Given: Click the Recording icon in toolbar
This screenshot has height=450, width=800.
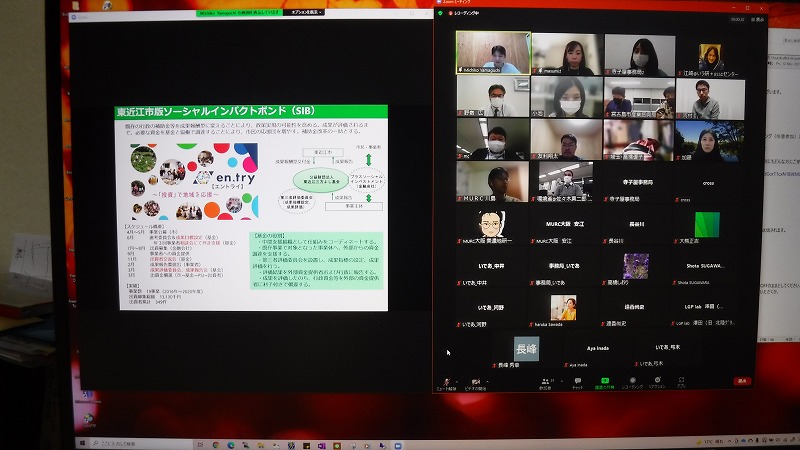Looking at the screenshot, I should (x=633, y=384).
